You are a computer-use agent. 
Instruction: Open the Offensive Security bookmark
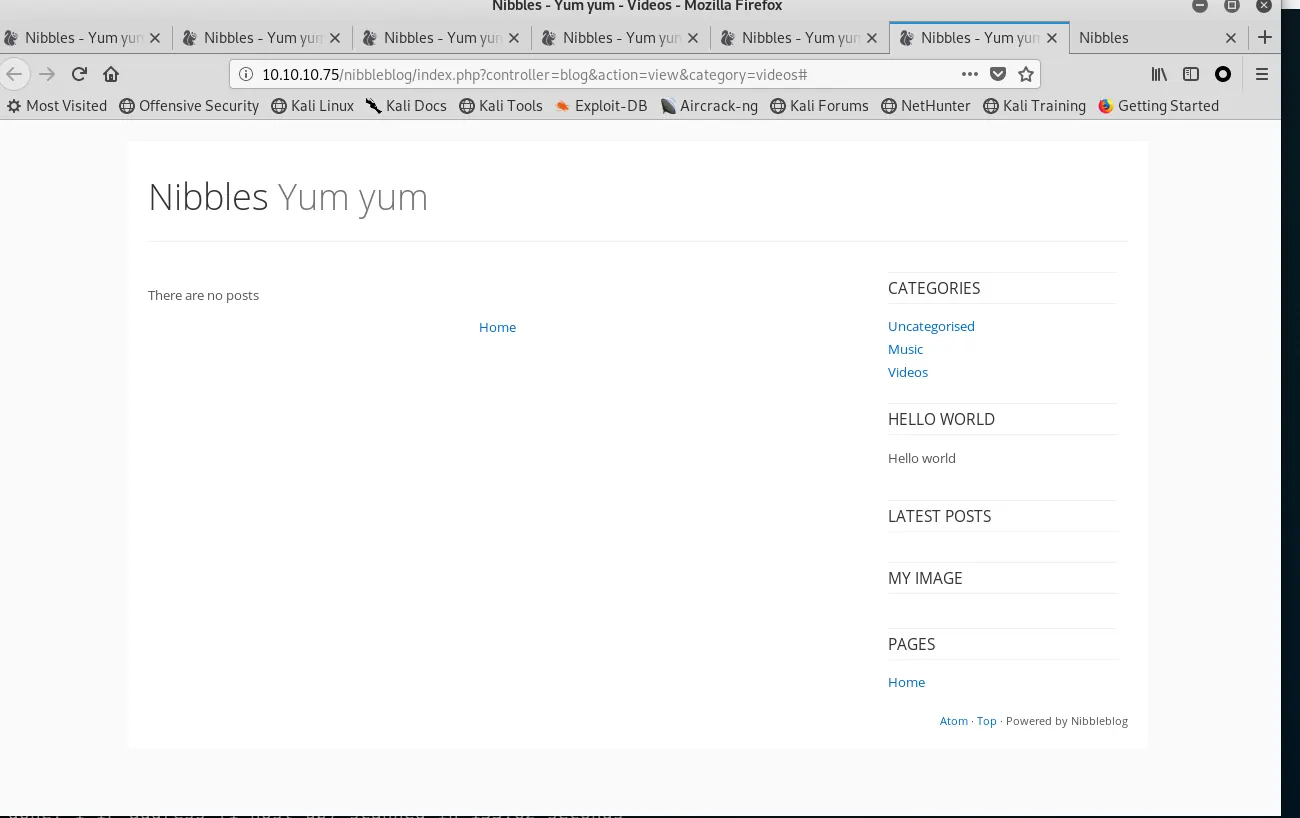point(189,106)
